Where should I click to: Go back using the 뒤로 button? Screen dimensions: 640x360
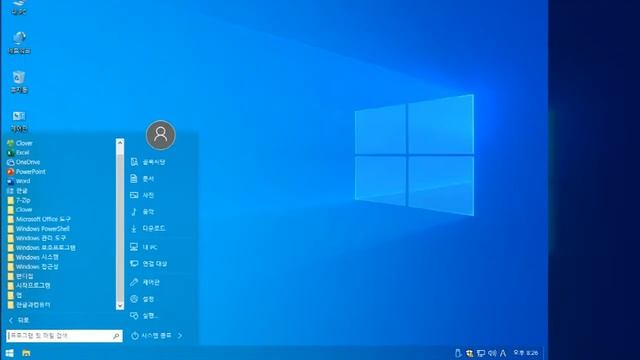[19, 320]
